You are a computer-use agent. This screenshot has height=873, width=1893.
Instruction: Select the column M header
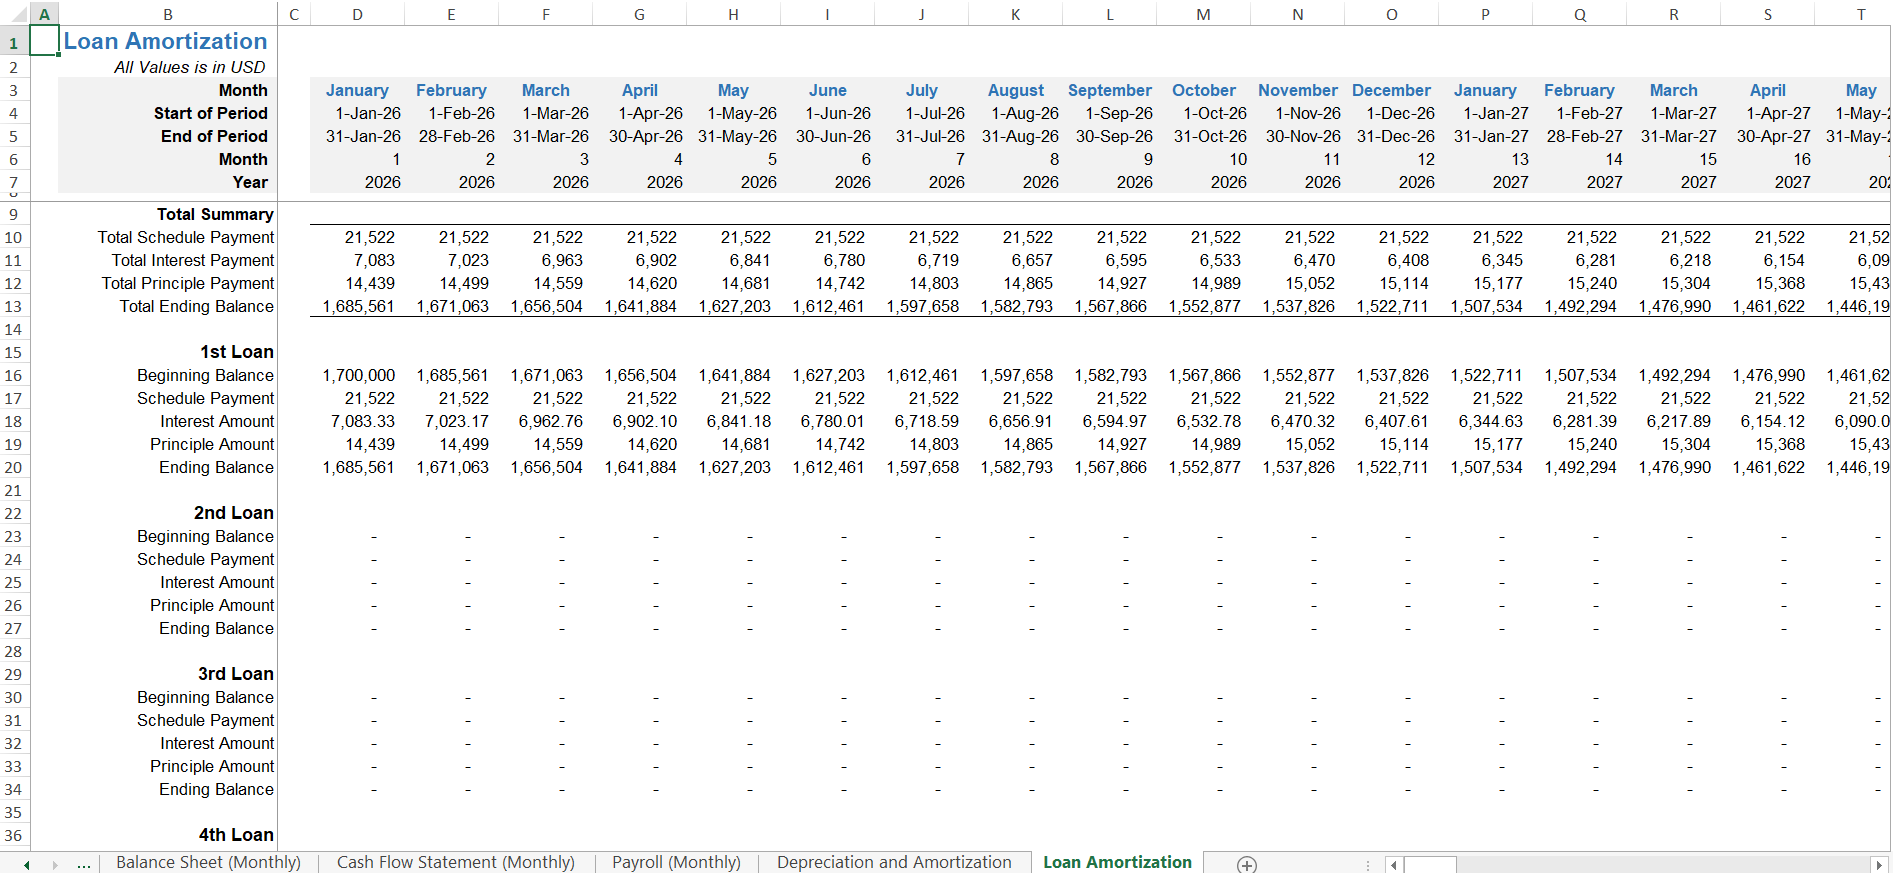click(1203, 14)
